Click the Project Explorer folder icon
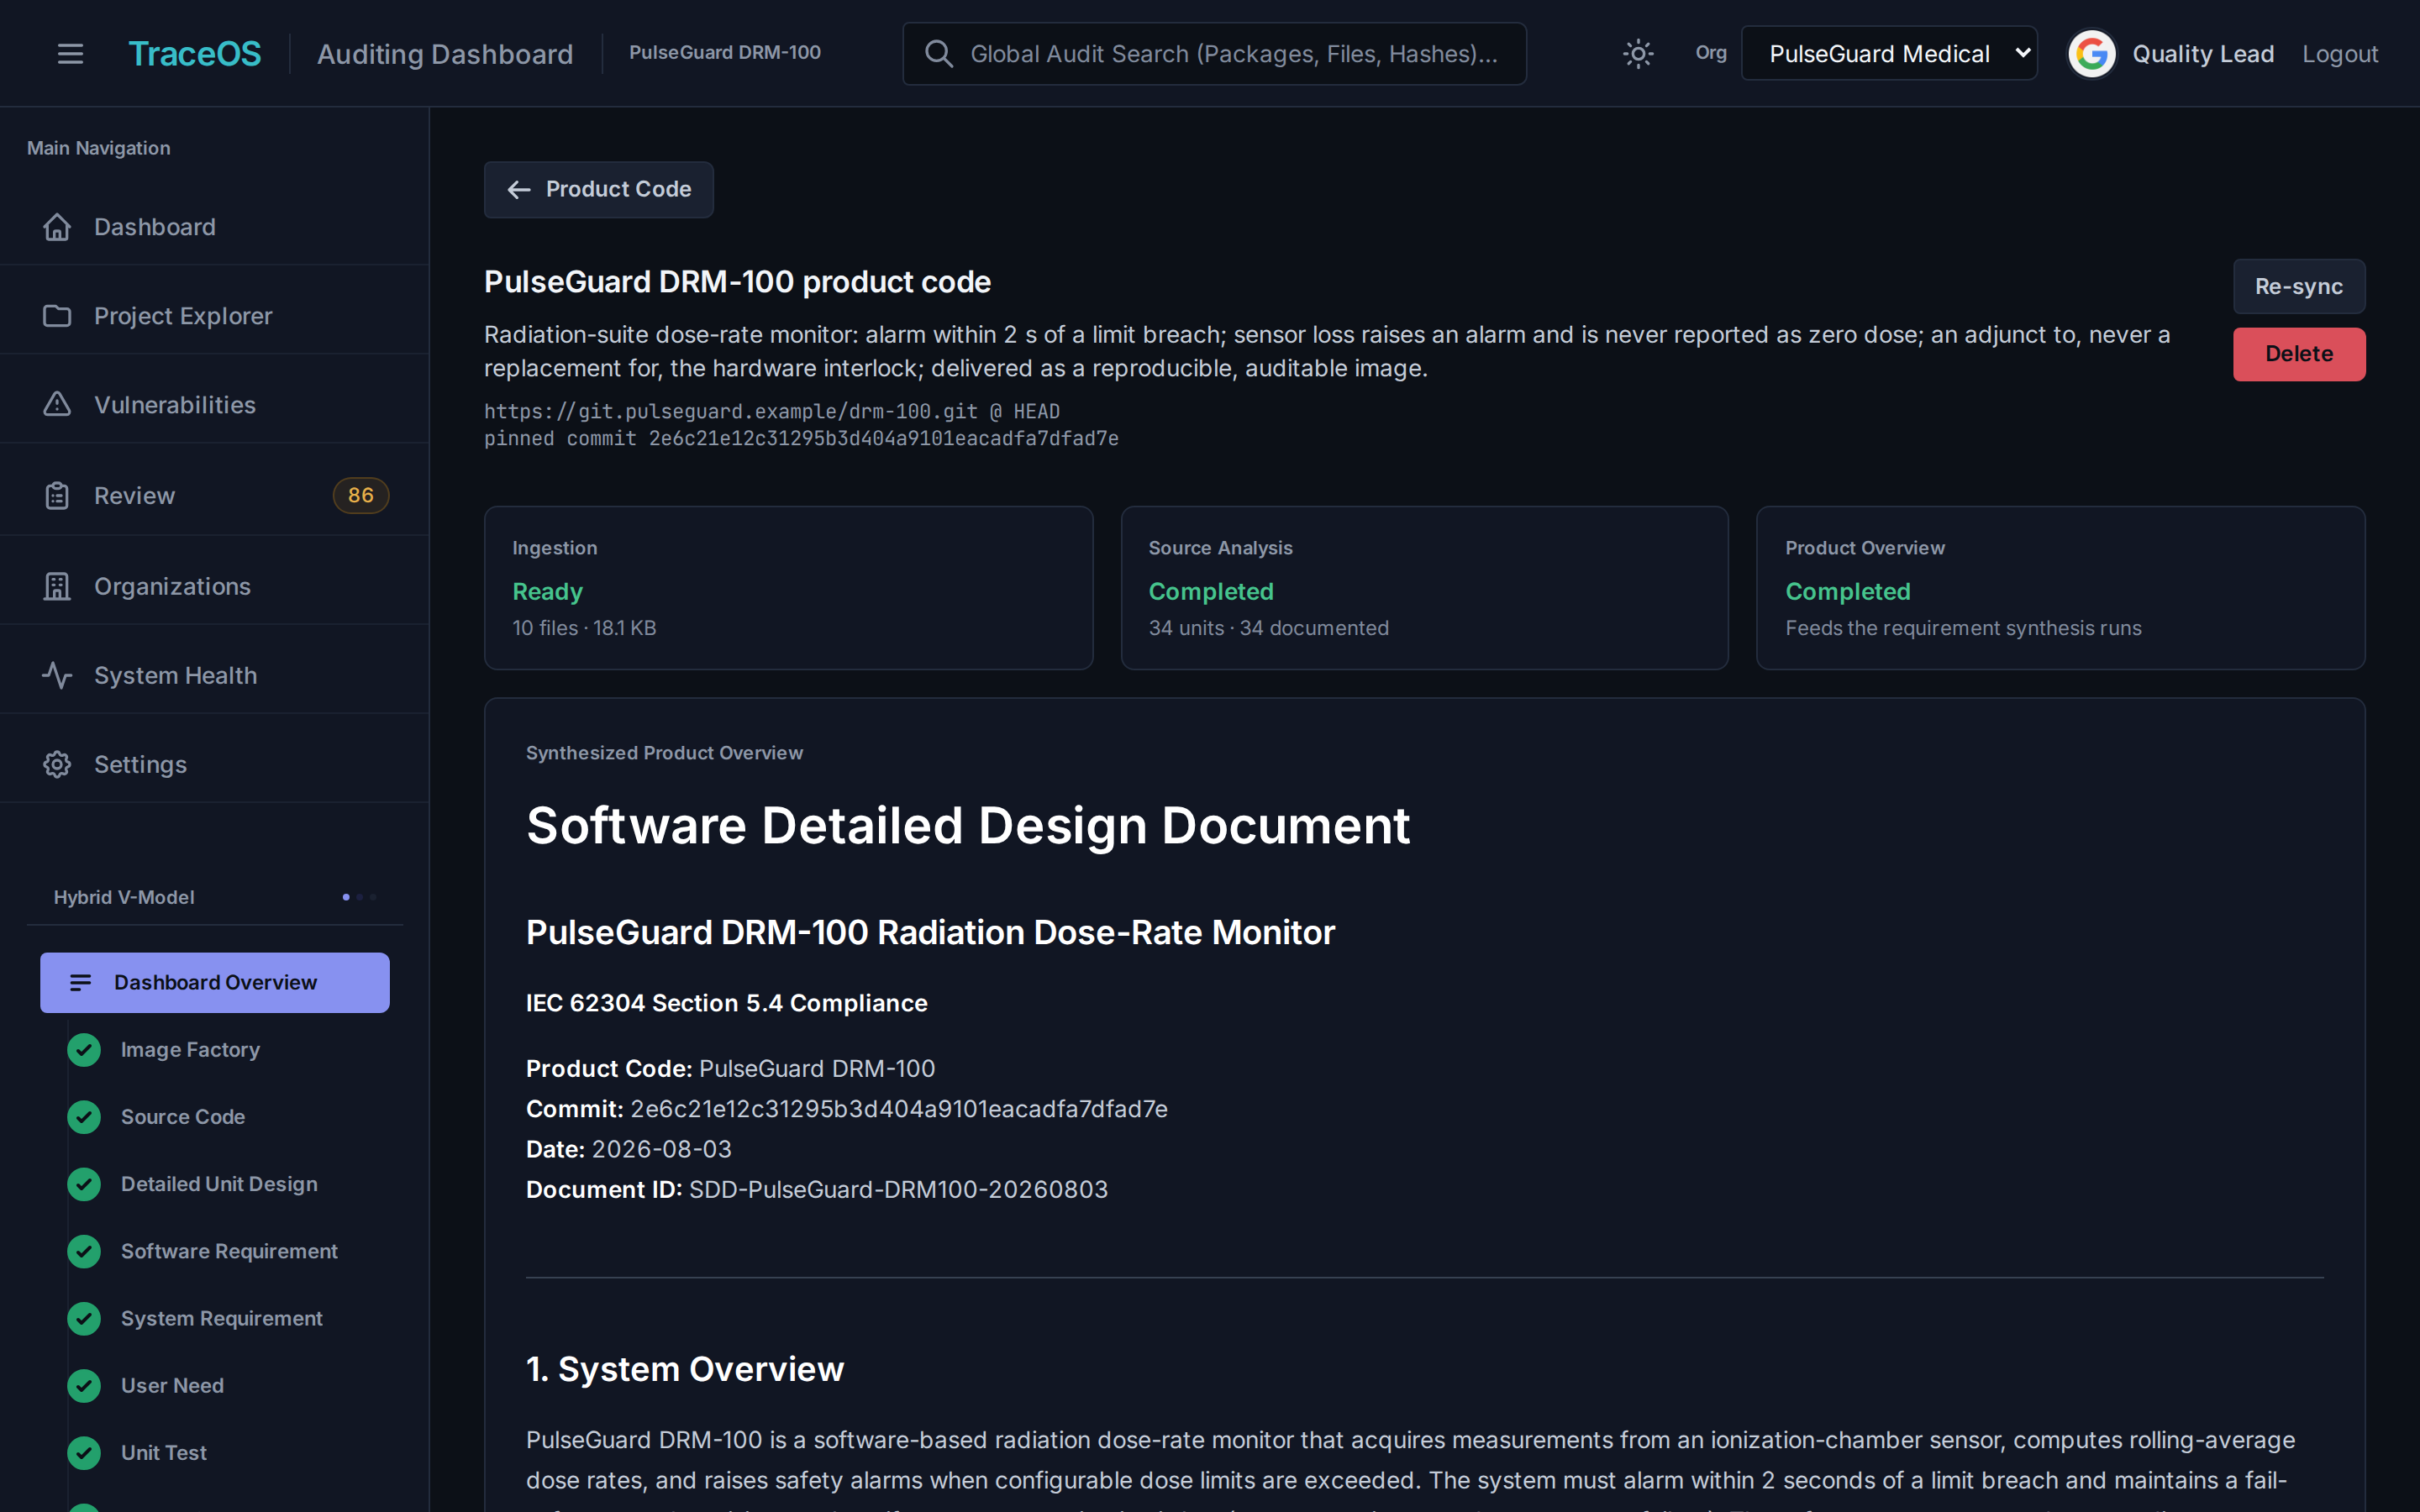The height and width of the screenshot is (1512, 2420). (x=57, y=316)
